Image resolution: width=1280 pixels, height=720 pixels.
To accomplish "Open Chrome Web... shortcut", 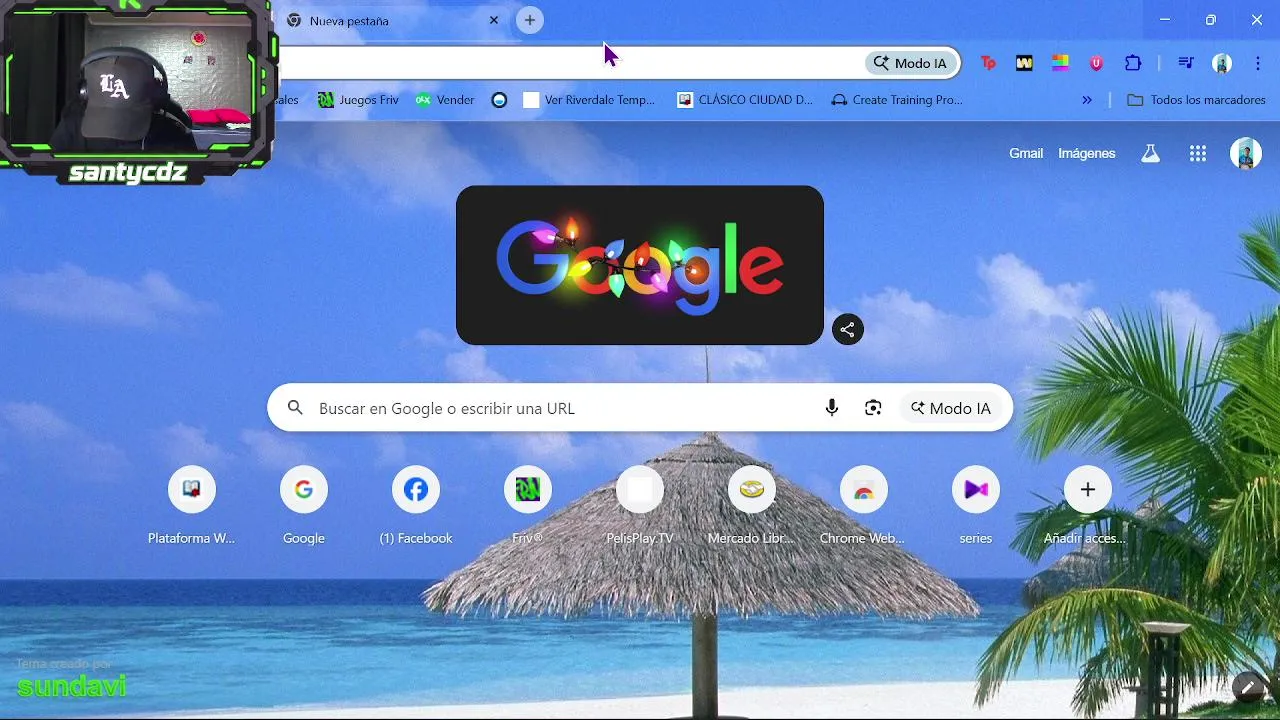I will click(864, 505).
